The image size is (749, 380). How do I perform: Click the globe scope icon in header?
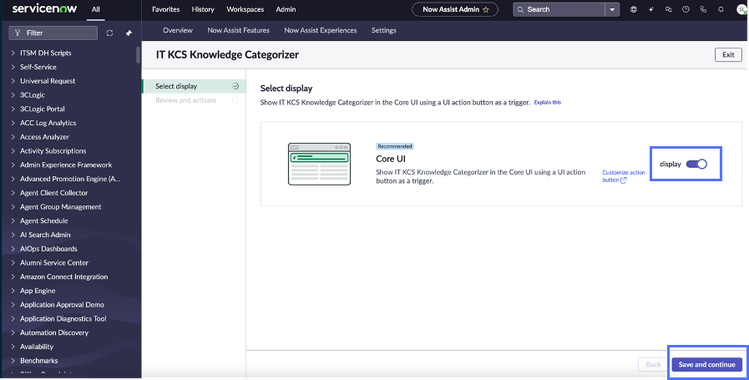click(x=633, y=10)
